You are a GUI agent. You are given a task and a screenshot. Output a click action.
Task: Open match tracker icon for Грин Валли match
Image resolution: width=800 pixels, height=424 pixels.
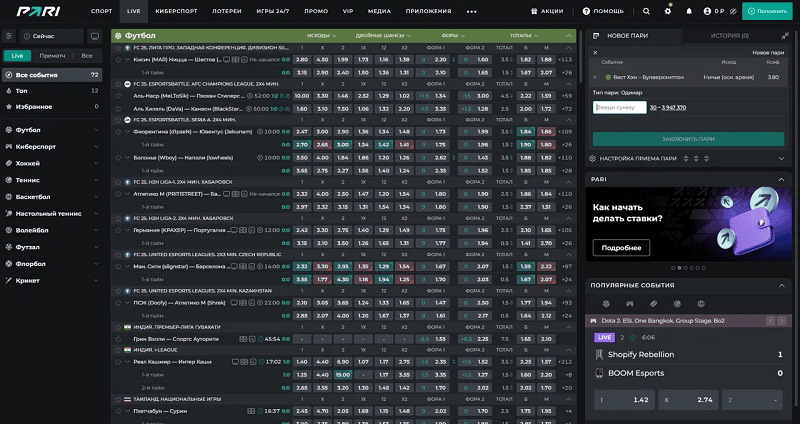coord(243,339)
